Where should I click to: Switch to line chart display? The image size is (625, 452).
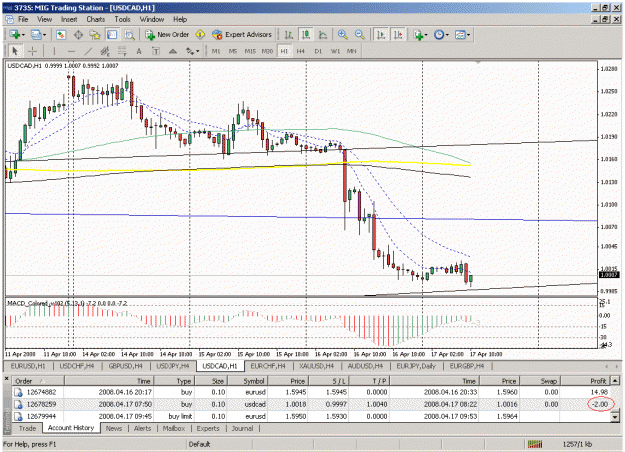coord(323,35)
